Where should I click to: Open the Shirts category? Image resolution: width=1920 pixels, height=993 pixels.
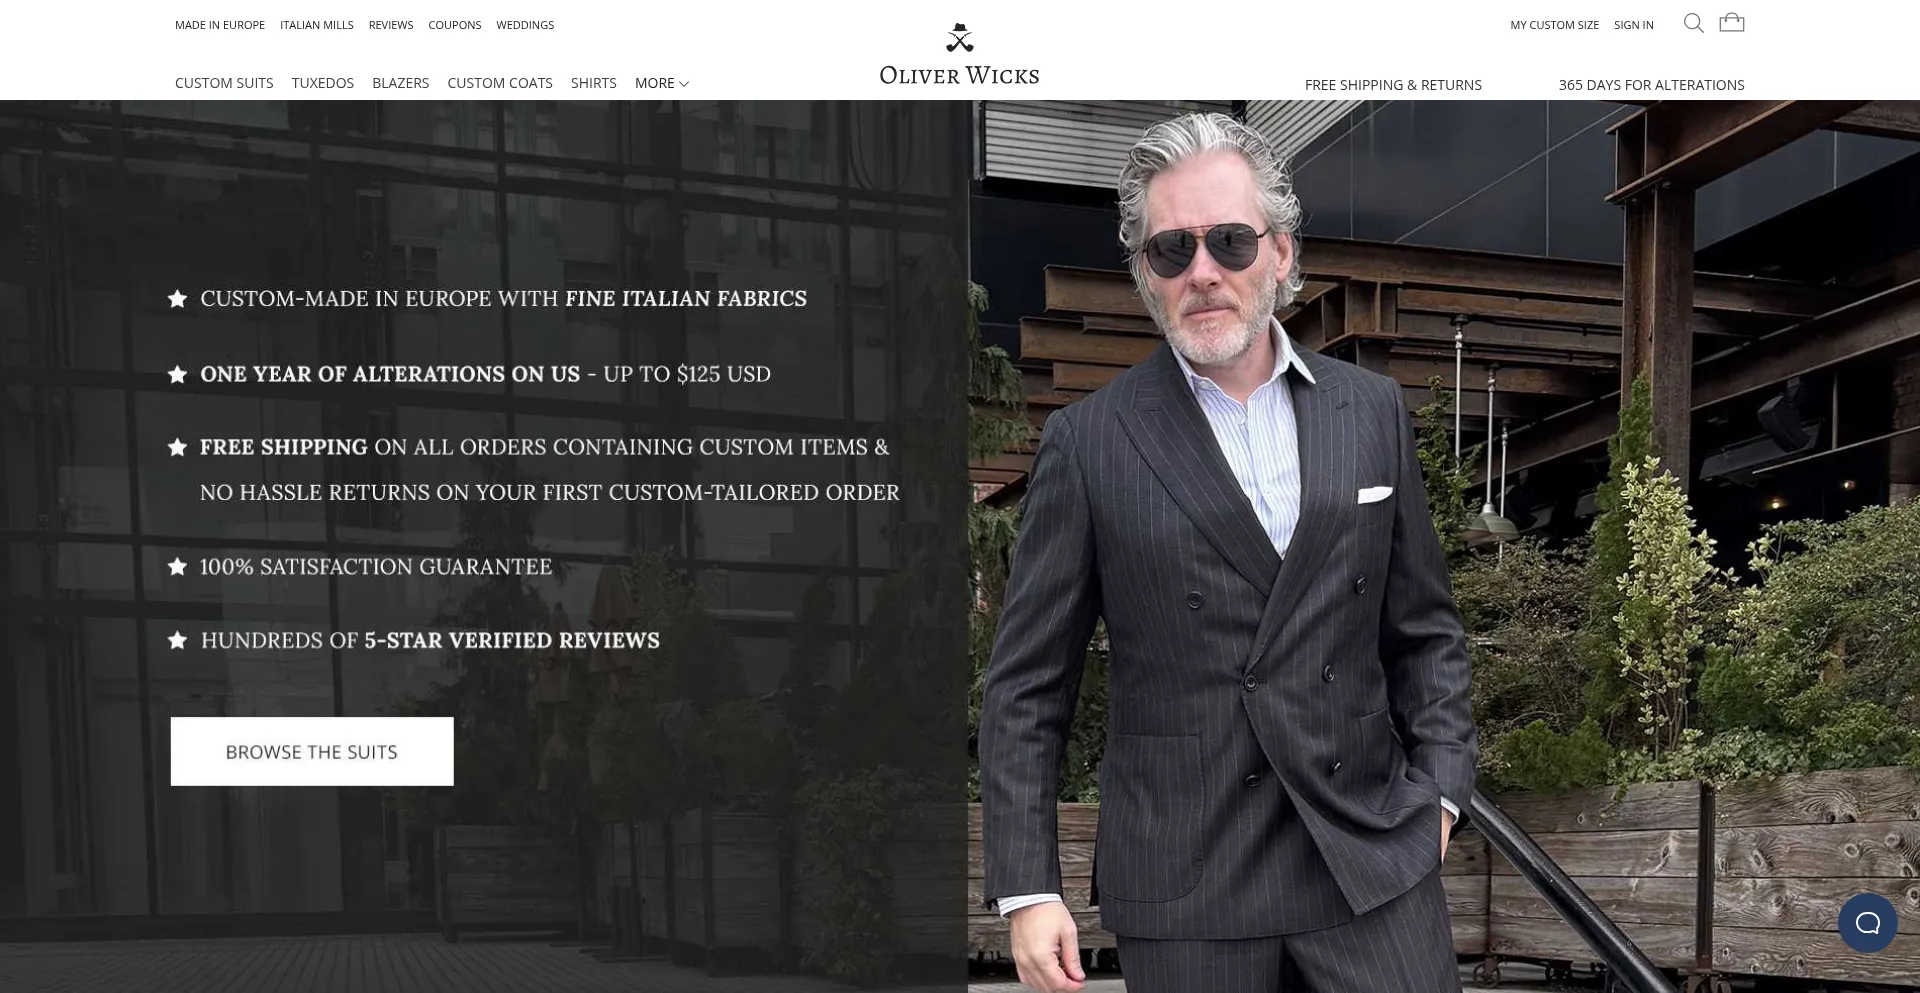tap(594, 83)
